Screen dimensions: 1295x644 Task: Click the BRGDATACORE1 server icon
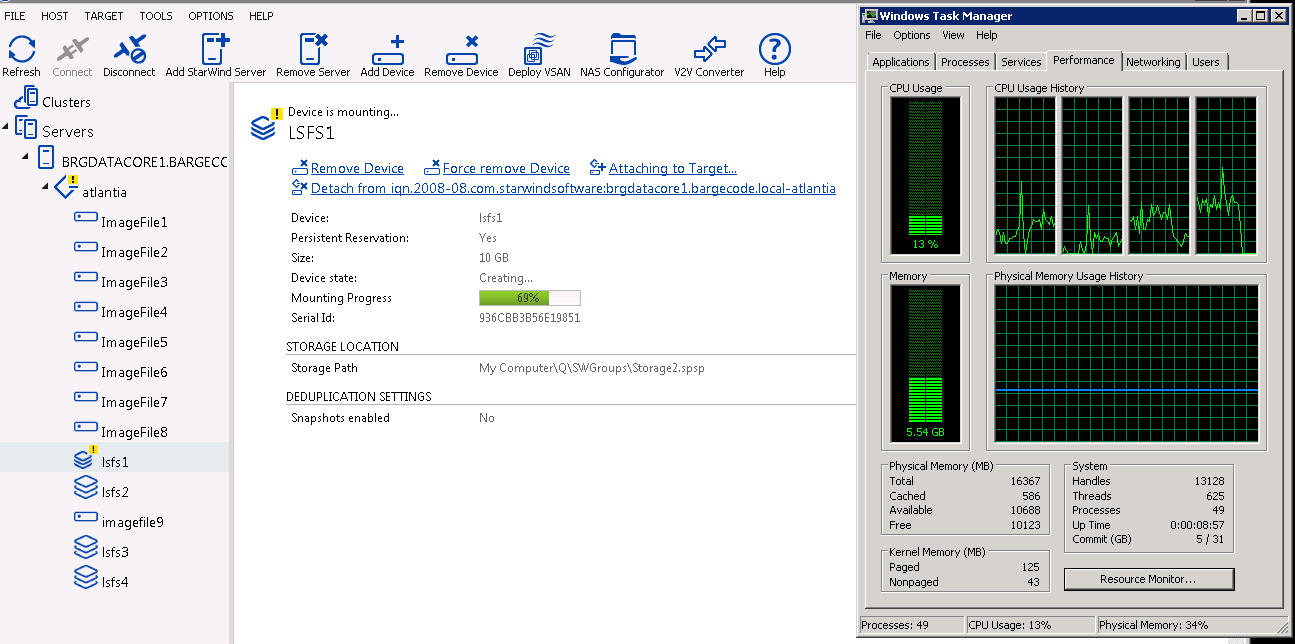(x=46, y=158)
